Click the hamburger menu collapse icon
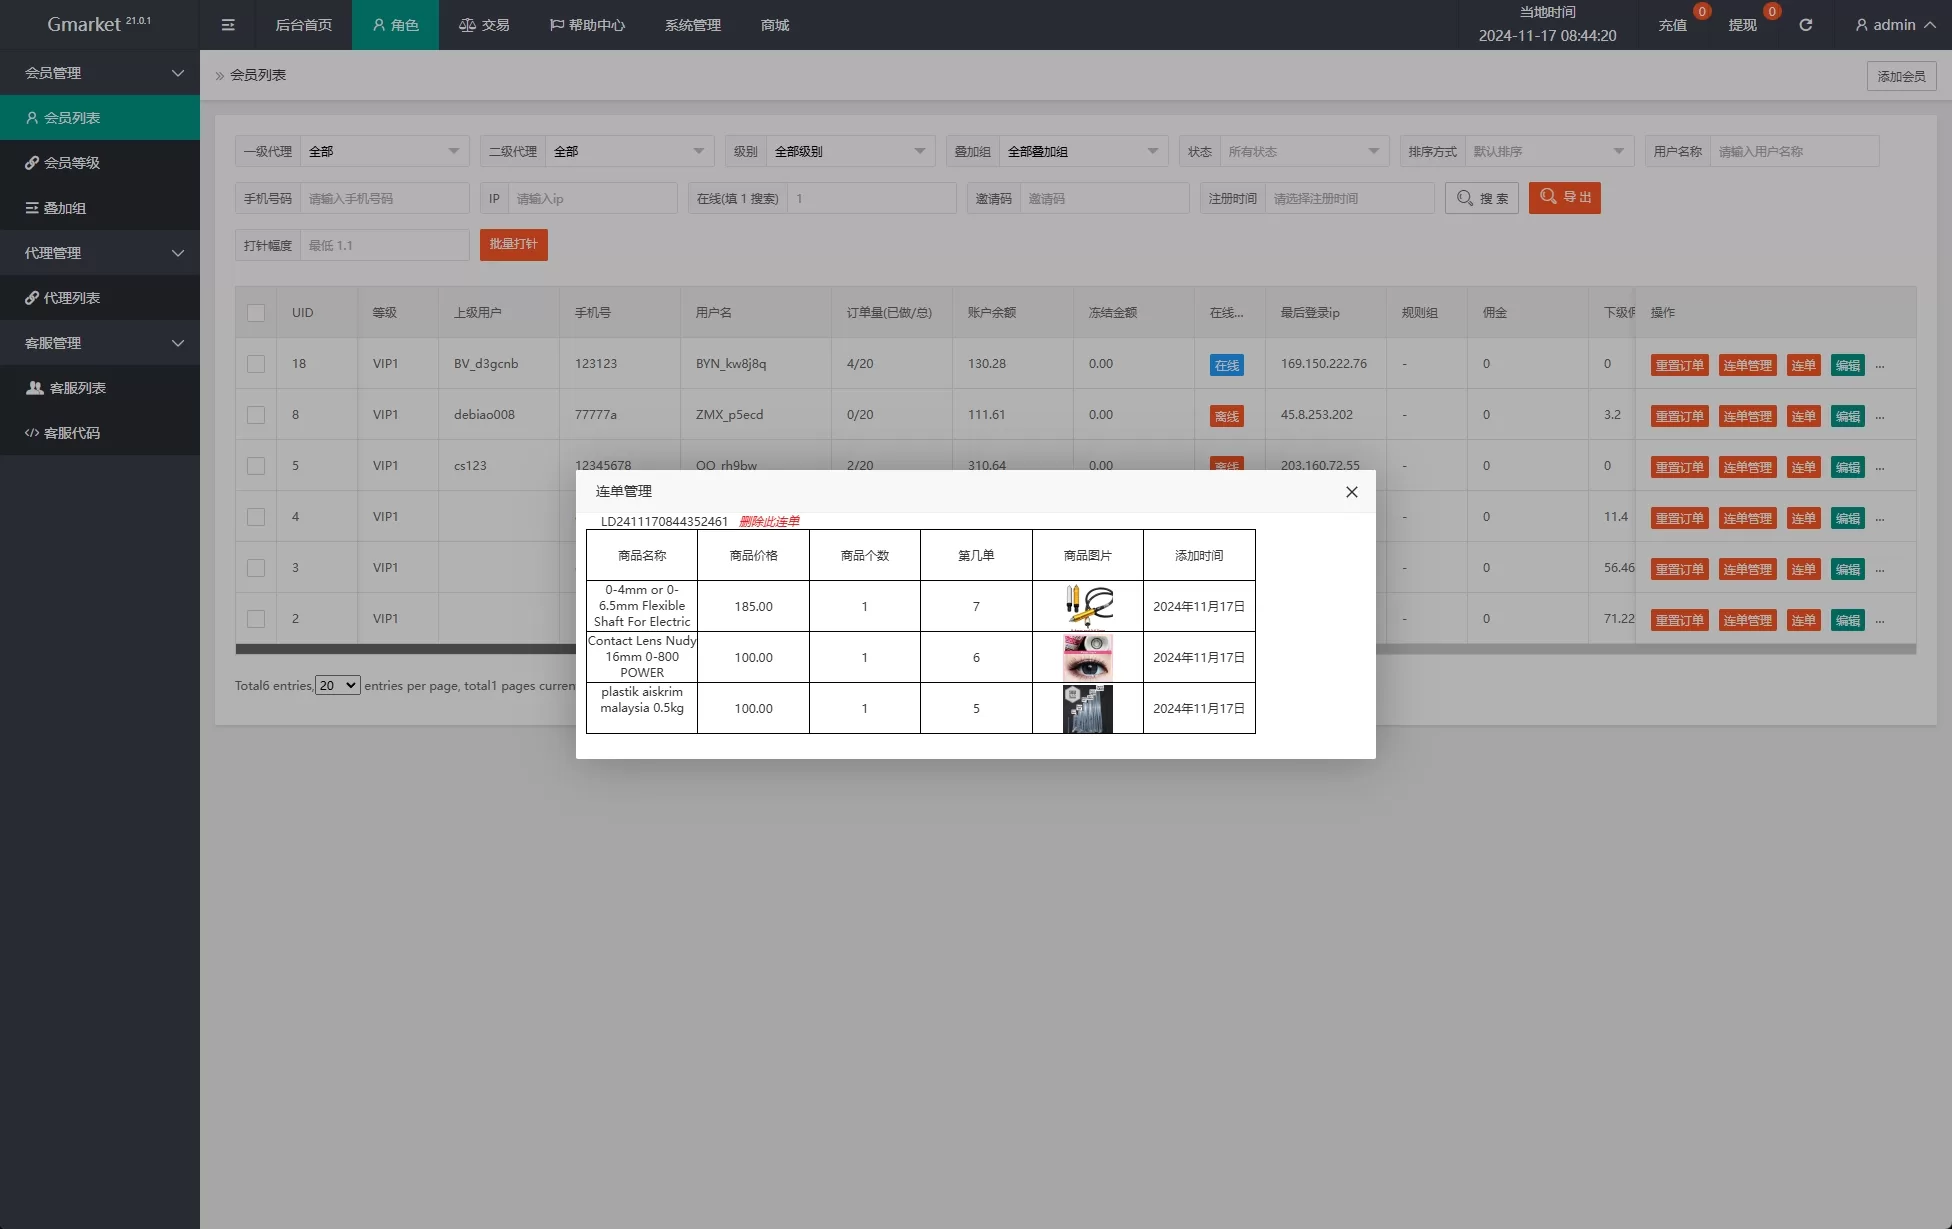 tap(228, 25)
